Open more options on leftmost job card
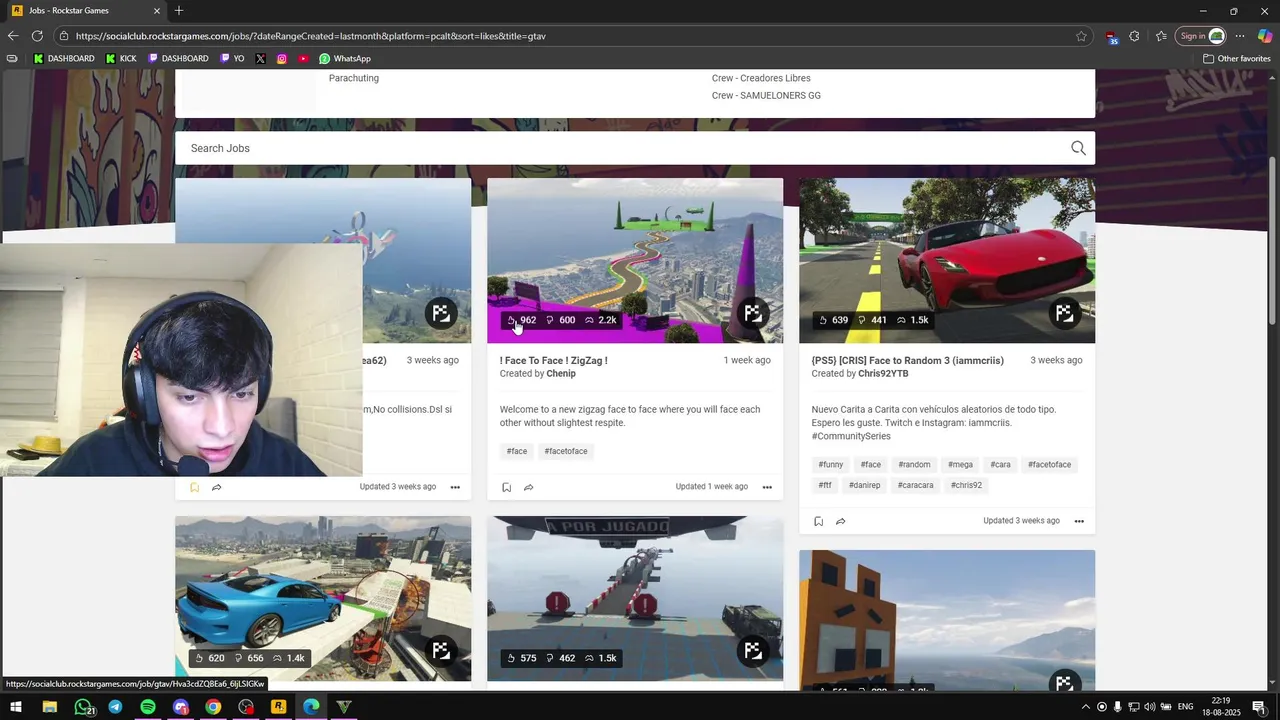Screen dimensions: 1280x720 pyautogui.click(x=455, y=487)
